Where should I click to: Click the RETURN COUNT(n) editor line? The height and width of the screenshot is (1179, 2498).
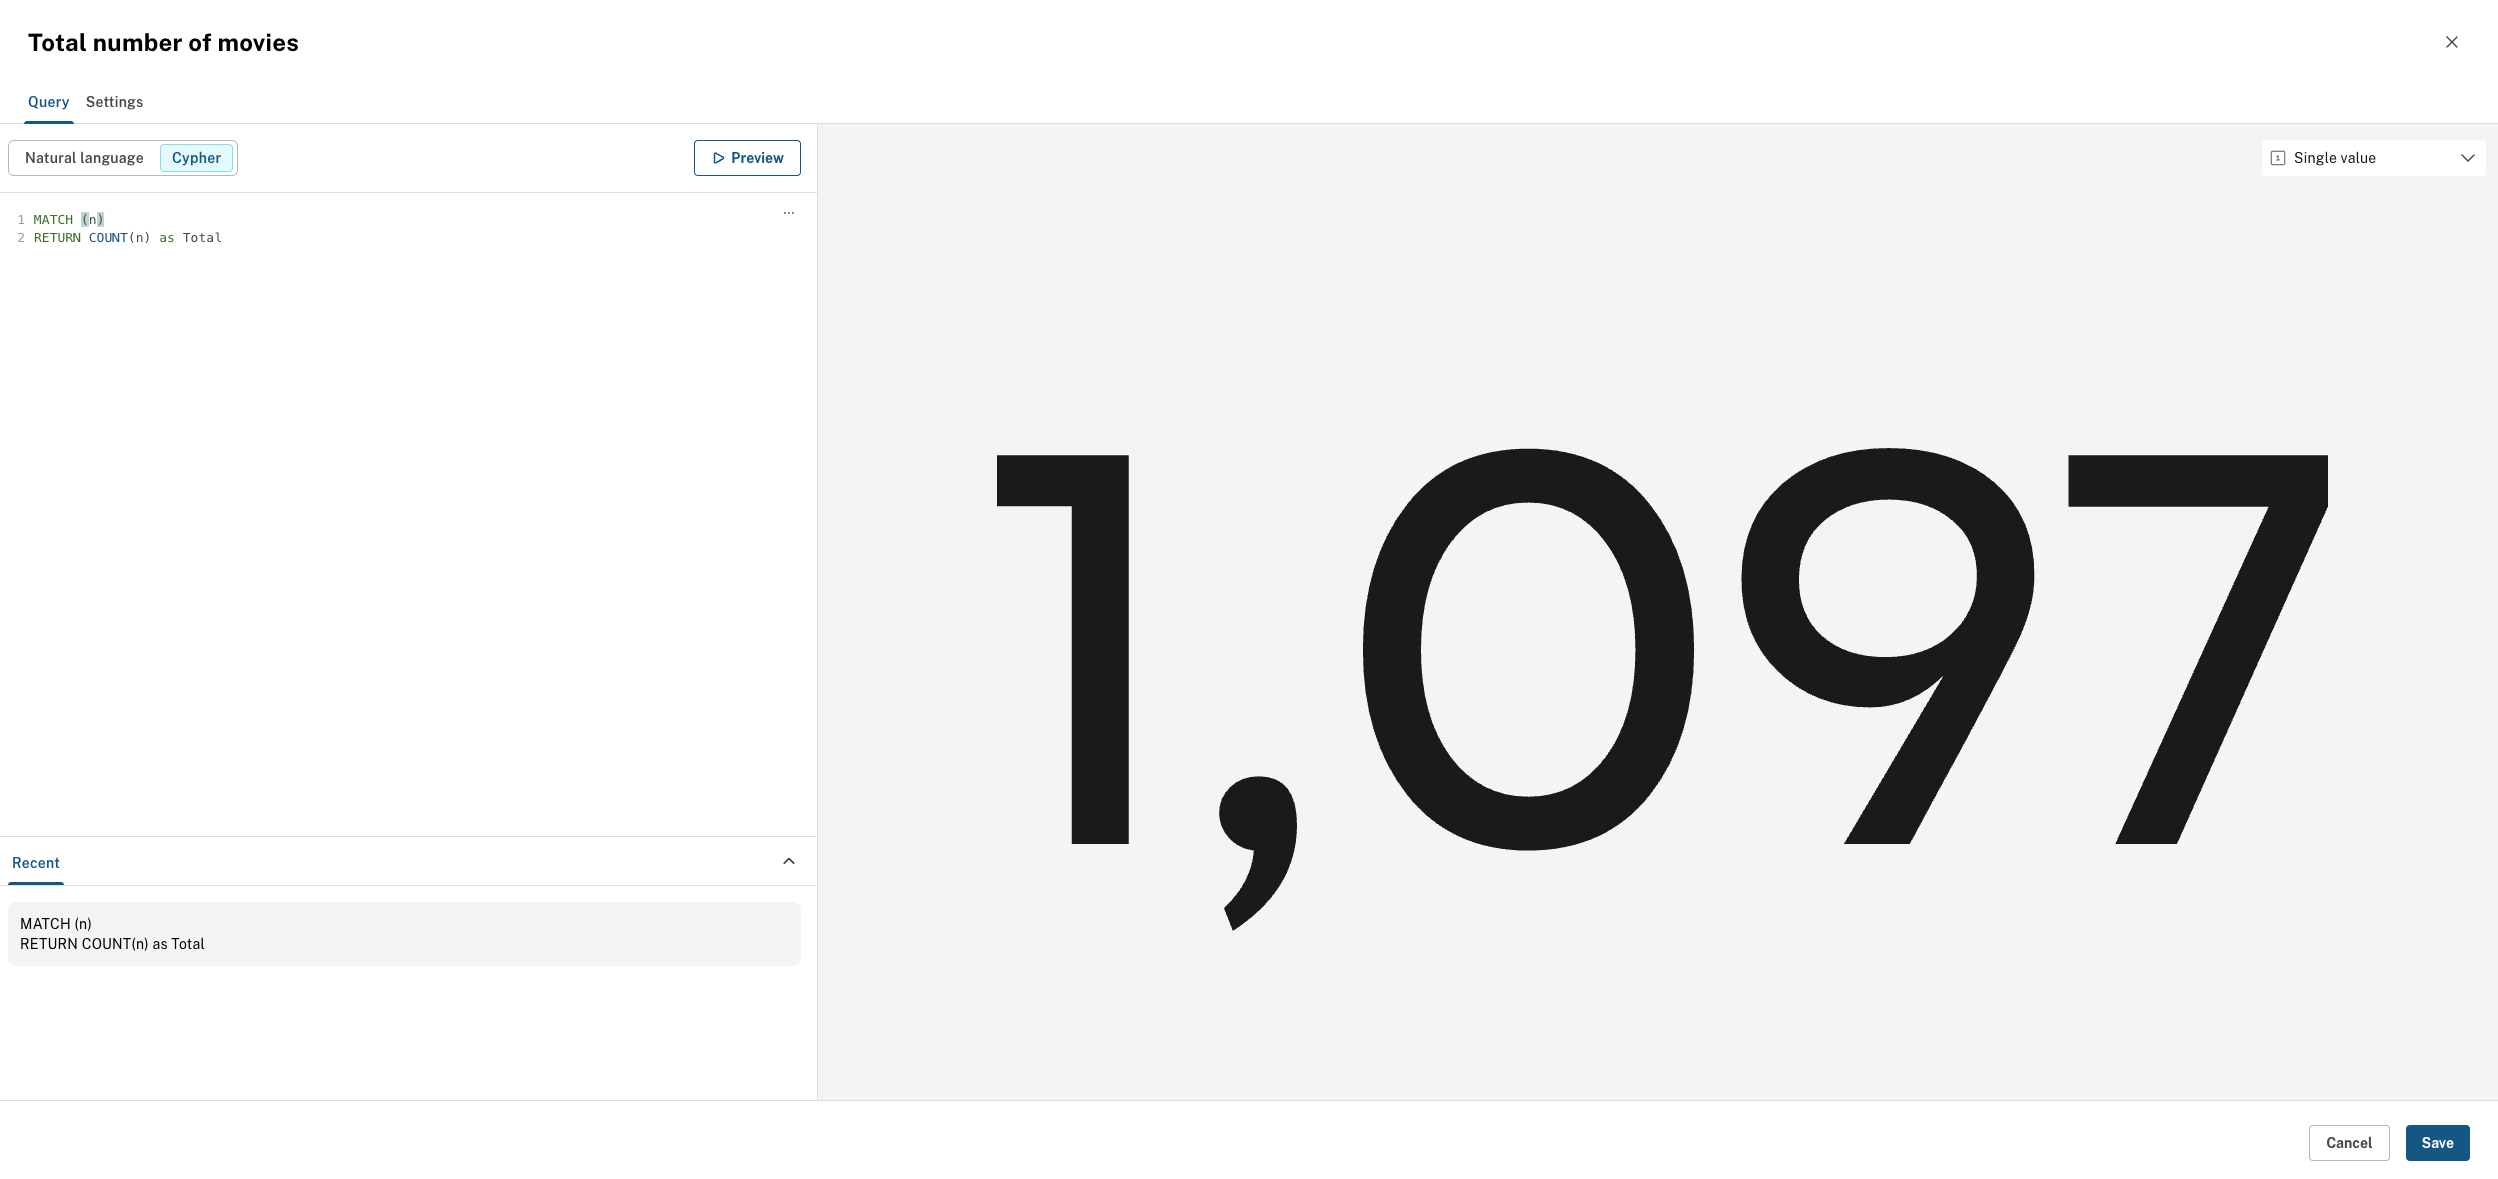tap(127, 238)
